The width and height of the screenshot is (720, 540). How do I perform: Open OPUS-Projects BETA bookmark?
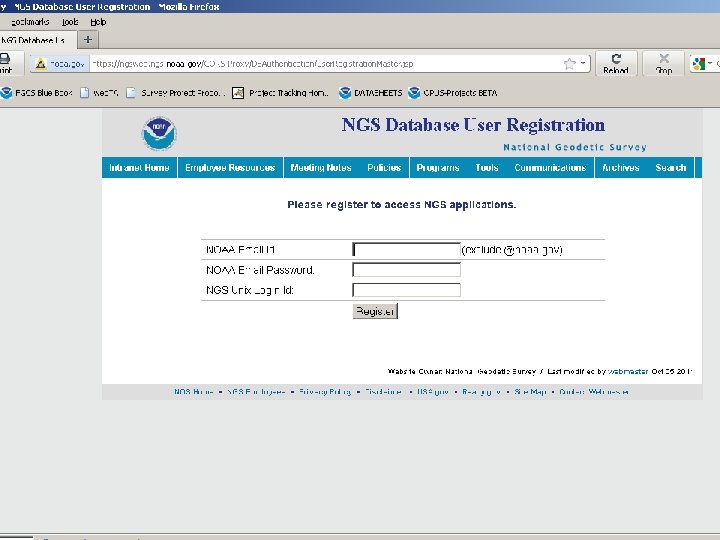[453, 93]
